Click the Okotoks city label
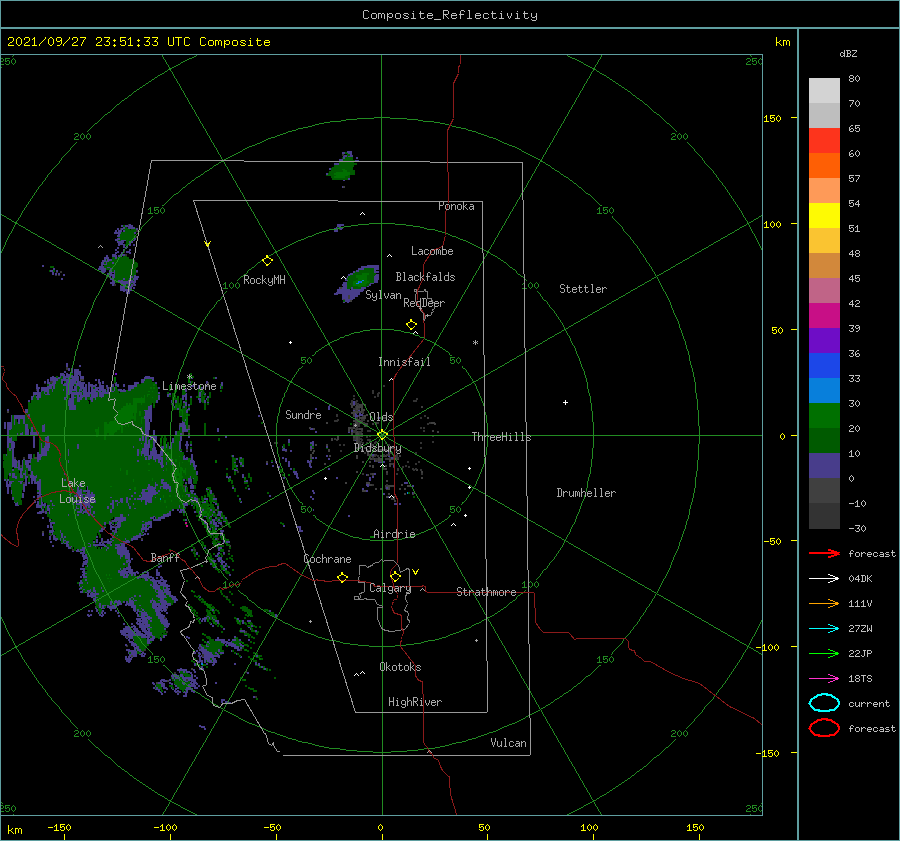Image resolution: width=900 pixels, height=841 pixels. (401, 667)
